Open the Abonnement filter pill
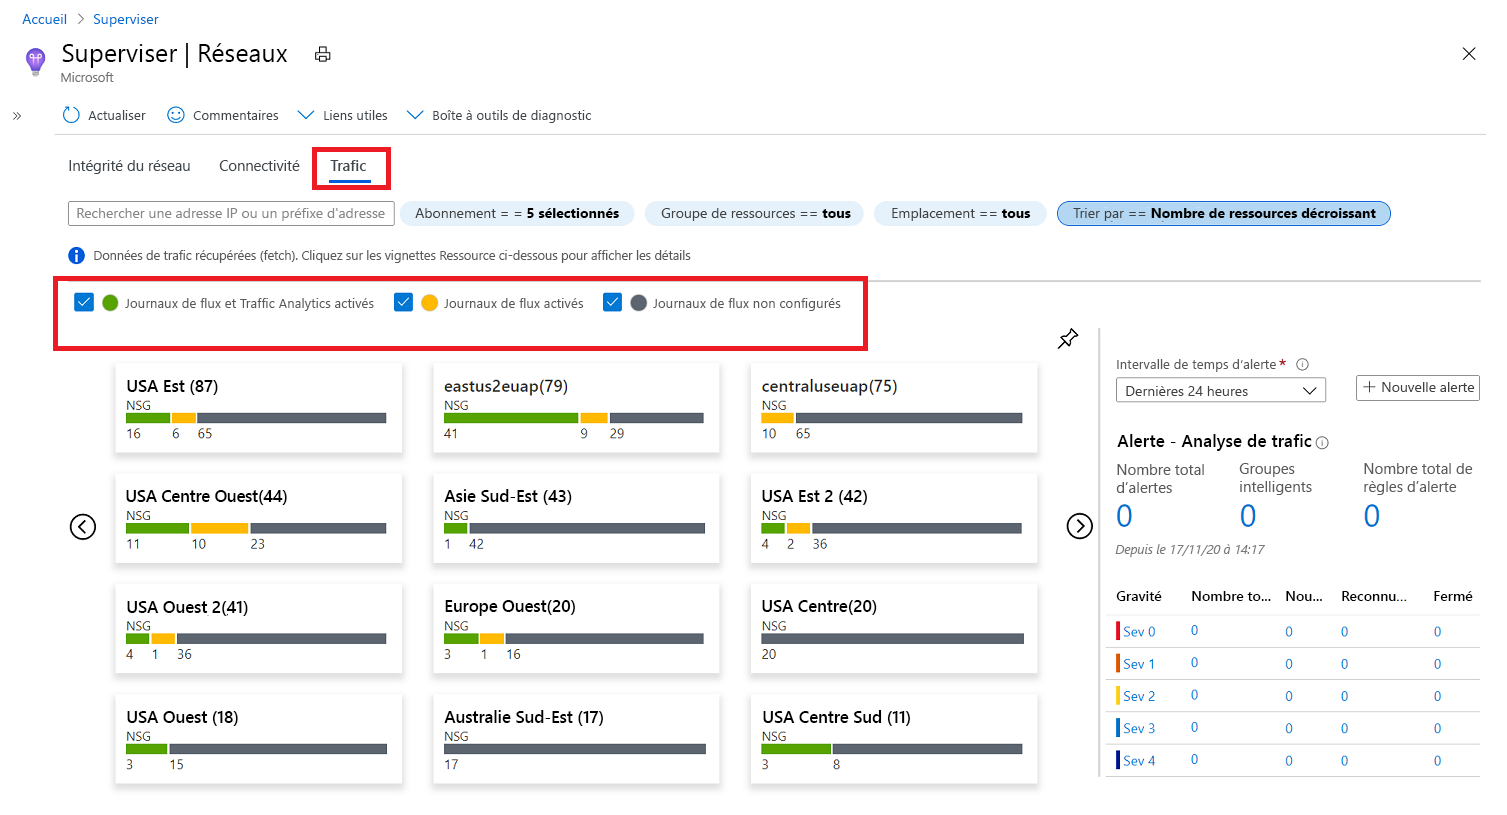The image size is (1507, 815). (517, 213)
